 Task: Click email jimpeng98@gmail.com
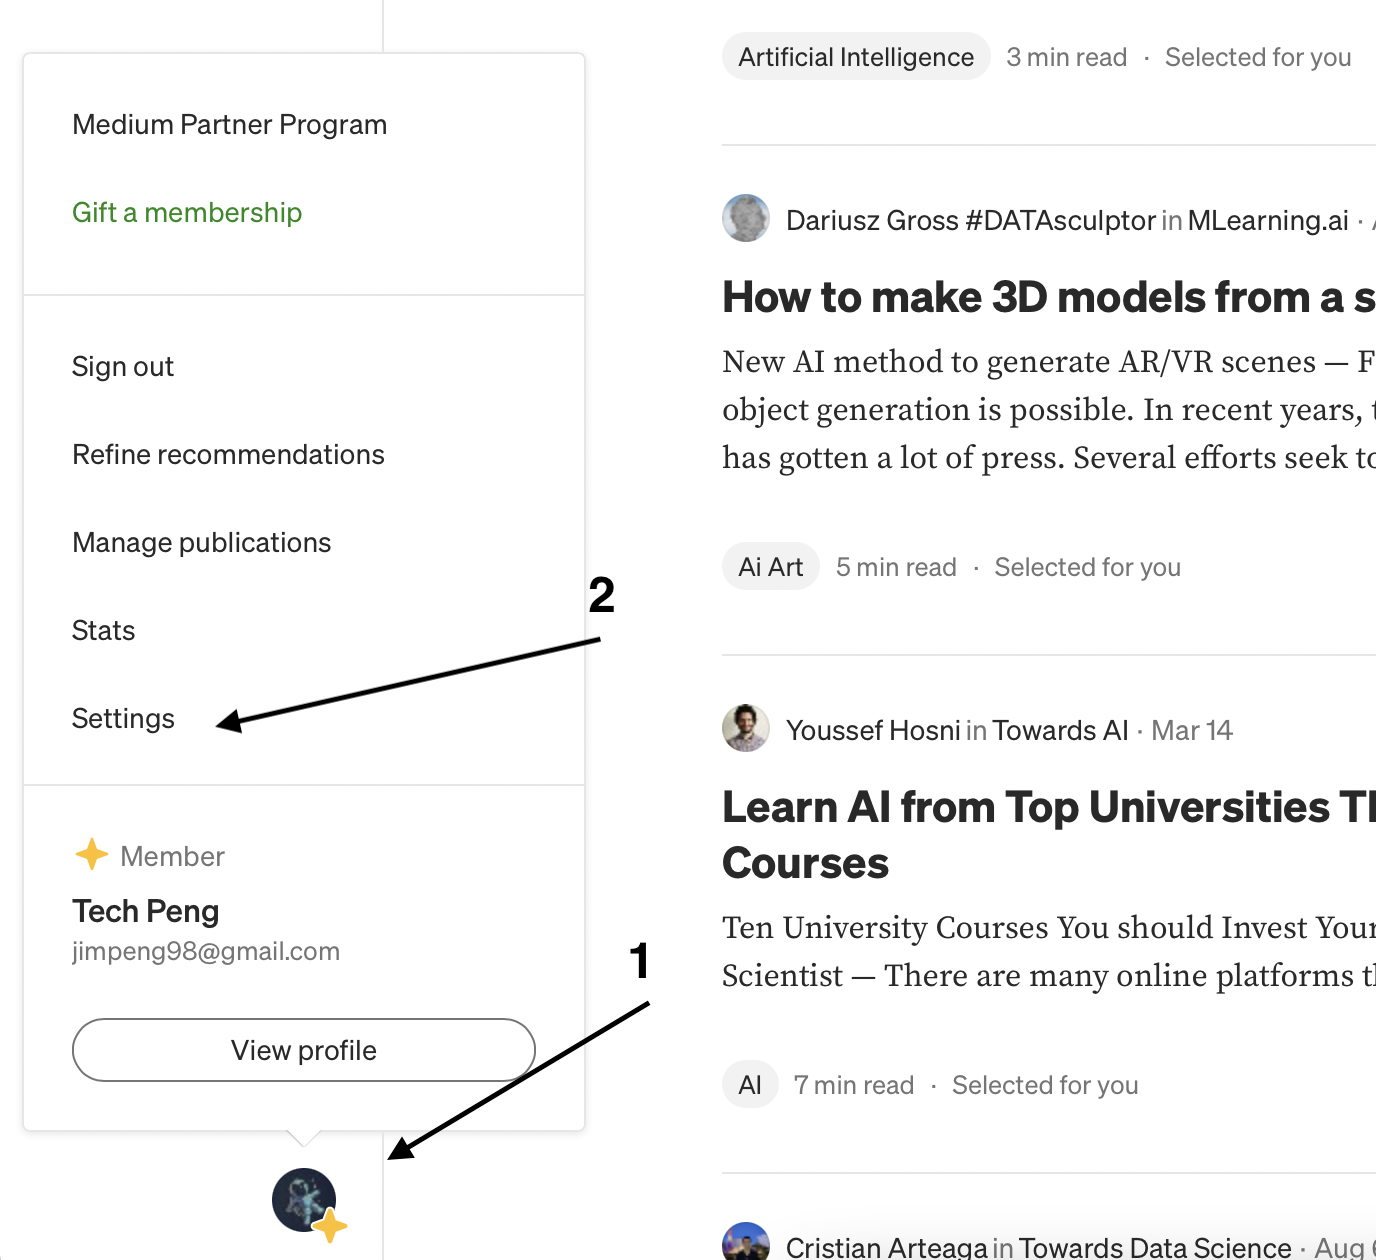point(206,951)
